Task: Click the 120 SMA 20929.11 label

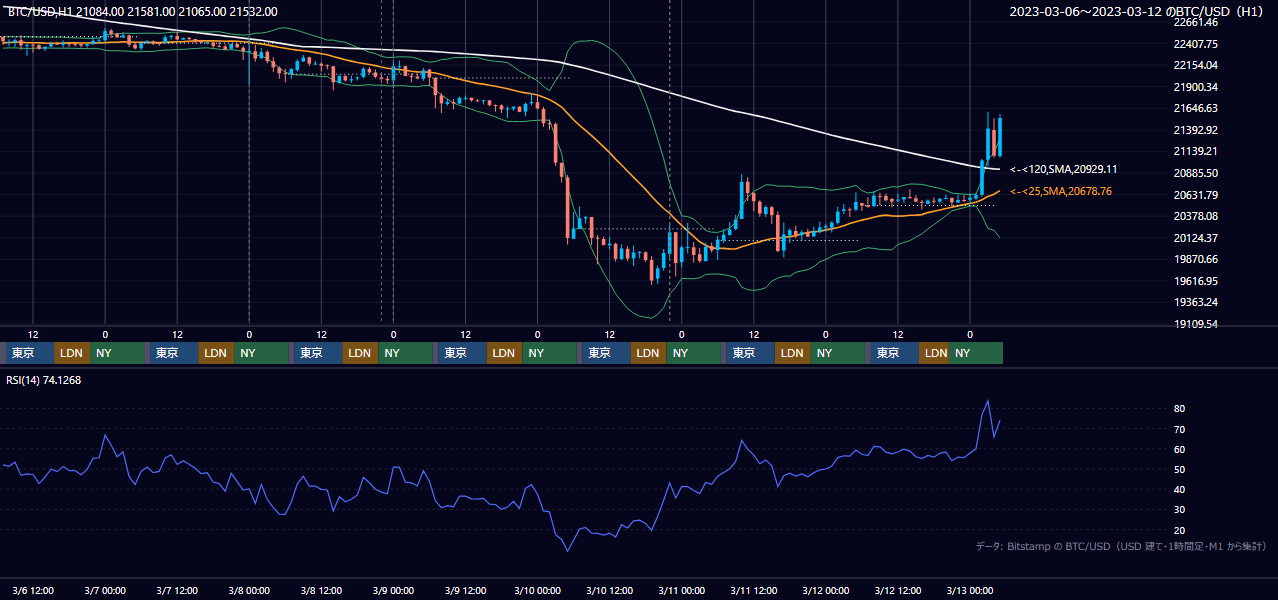Action: click(x=1064, y=170)
